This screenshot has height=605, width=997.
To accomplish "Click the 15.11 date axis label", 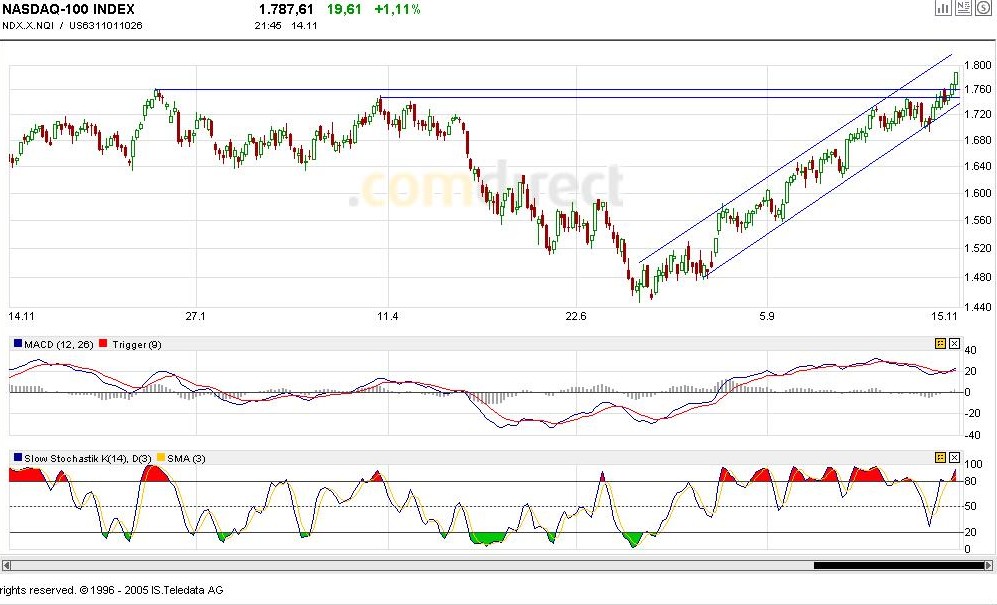I will click(945, 316).
